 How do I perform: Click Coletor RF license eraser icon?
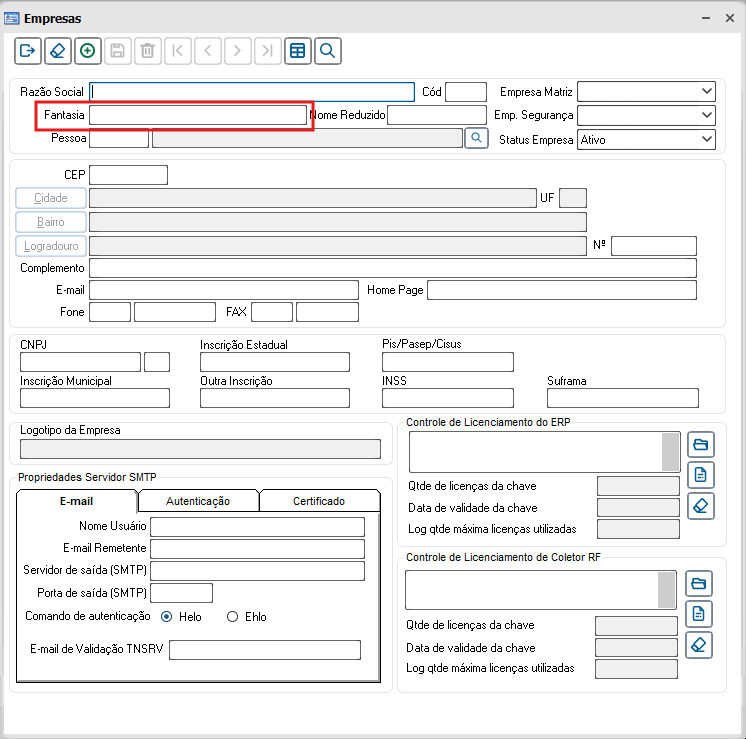(x=698, y=645)
